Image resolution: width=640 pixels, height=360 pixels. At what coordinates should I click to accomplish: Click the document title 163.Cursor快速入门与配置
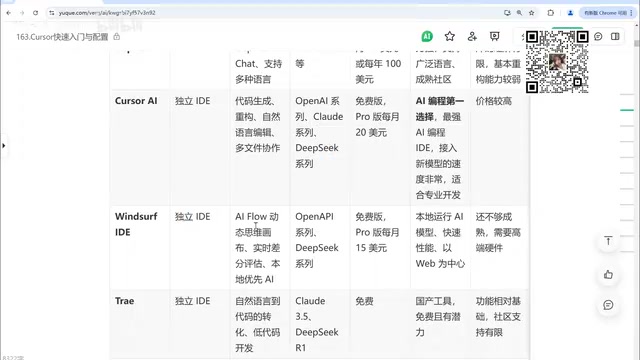(62, 37)
